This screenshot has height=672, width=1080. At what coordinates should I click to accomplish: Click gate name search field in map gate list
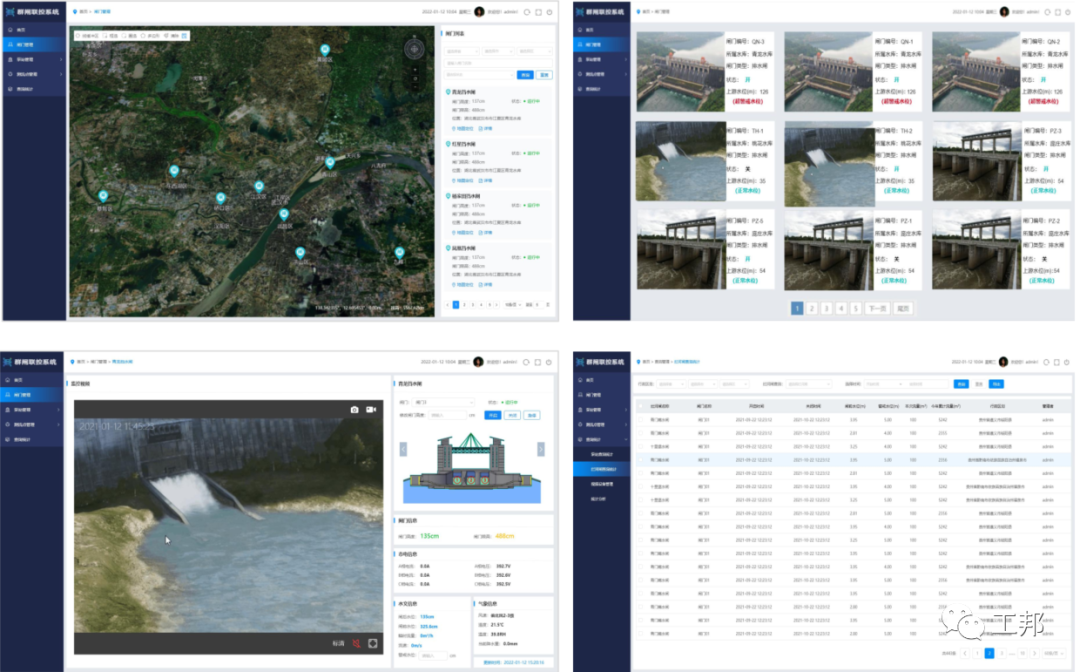(498, 63)
